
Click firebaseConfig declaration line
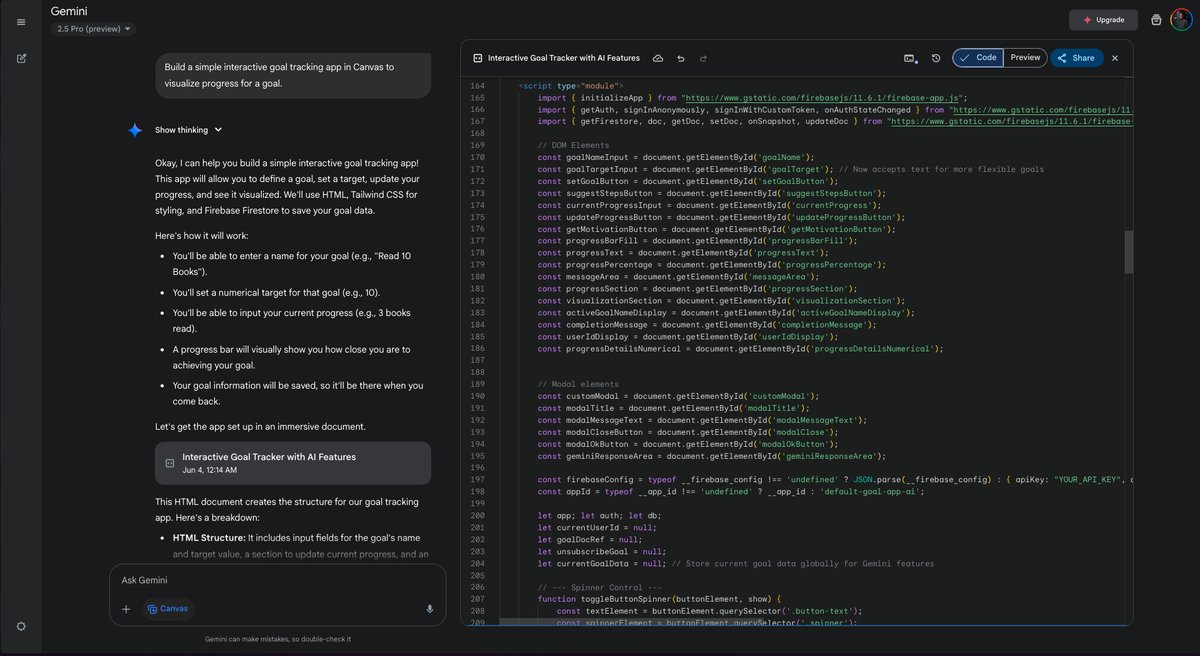coord(835,482)
